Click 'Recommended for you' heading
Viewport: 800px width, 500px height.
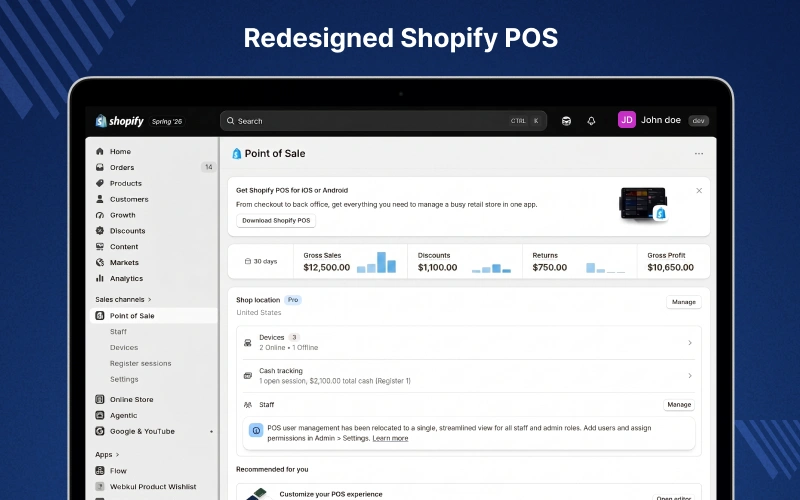(272, 469)
